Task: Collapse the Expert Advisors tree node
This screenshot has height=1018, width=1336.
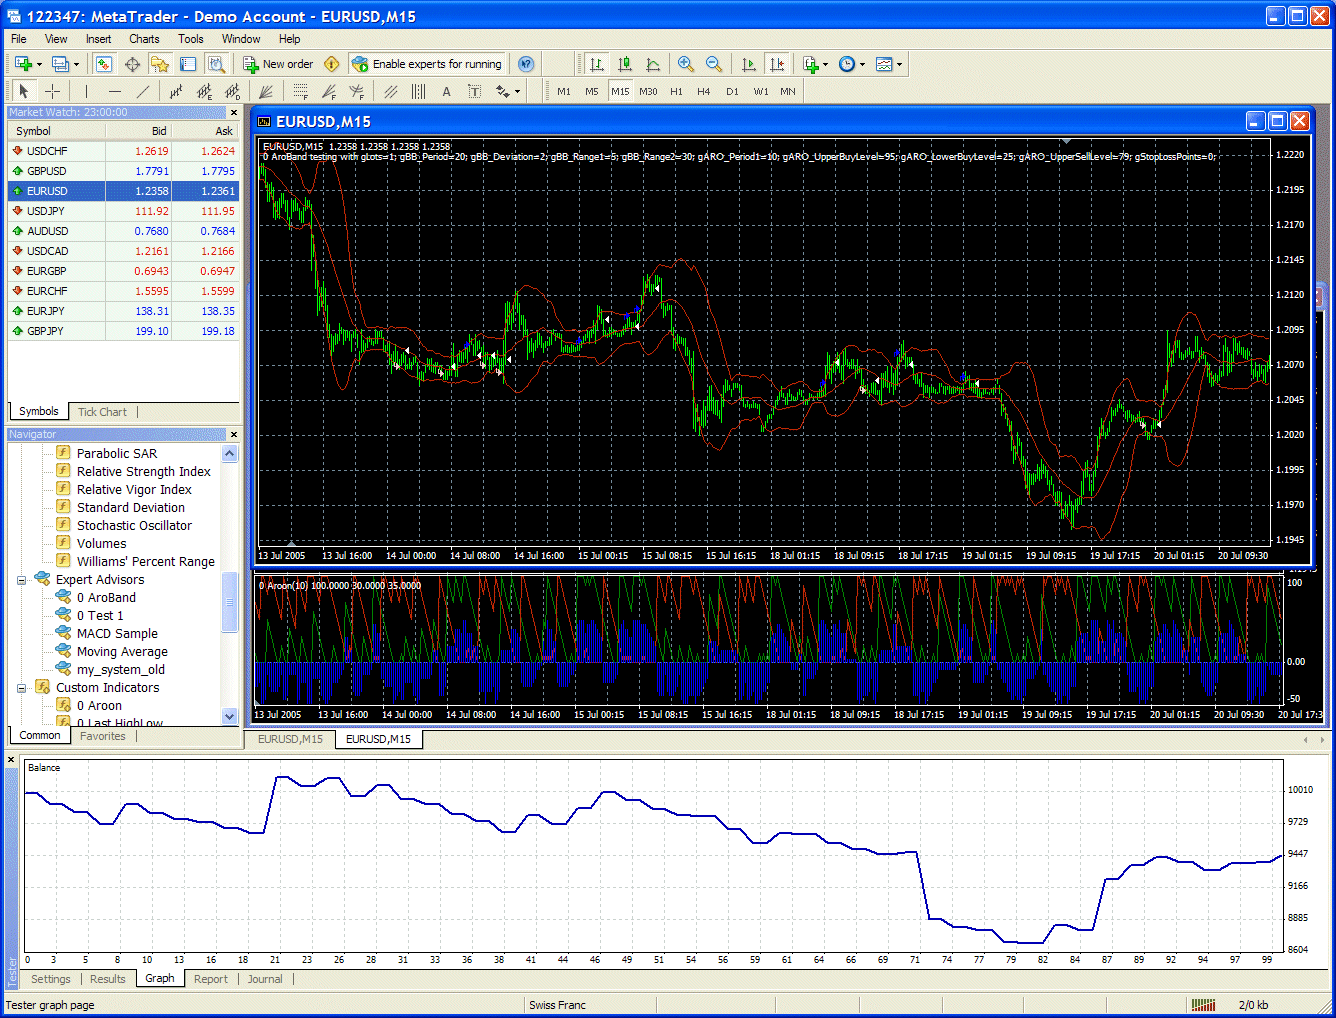Action: click(x=21, y=580)
